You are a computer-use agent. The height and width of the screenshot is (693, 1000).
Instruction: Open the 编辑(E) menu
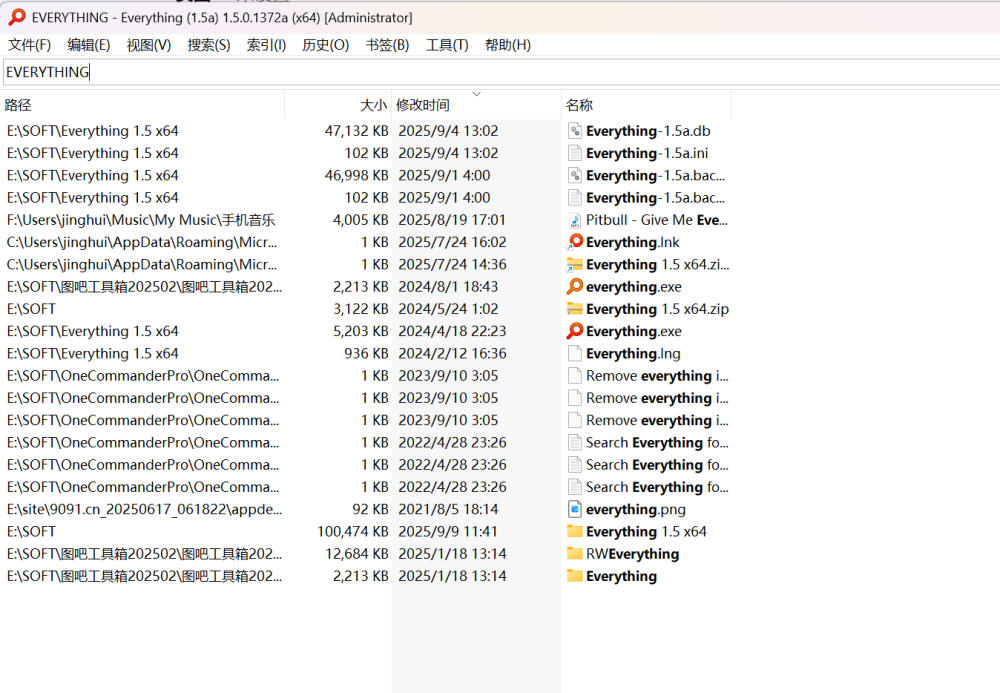pos(89,45)
